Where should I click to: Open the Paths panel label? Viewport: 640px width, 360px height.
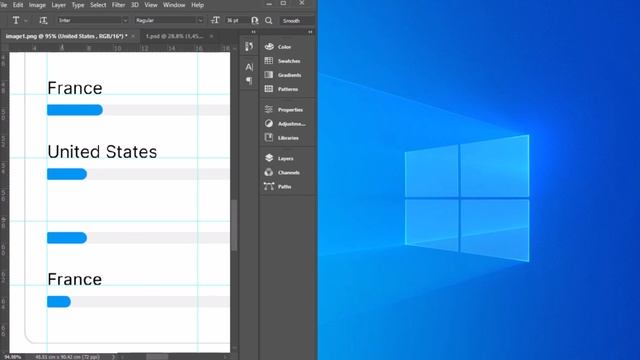[x=284, y=187]
